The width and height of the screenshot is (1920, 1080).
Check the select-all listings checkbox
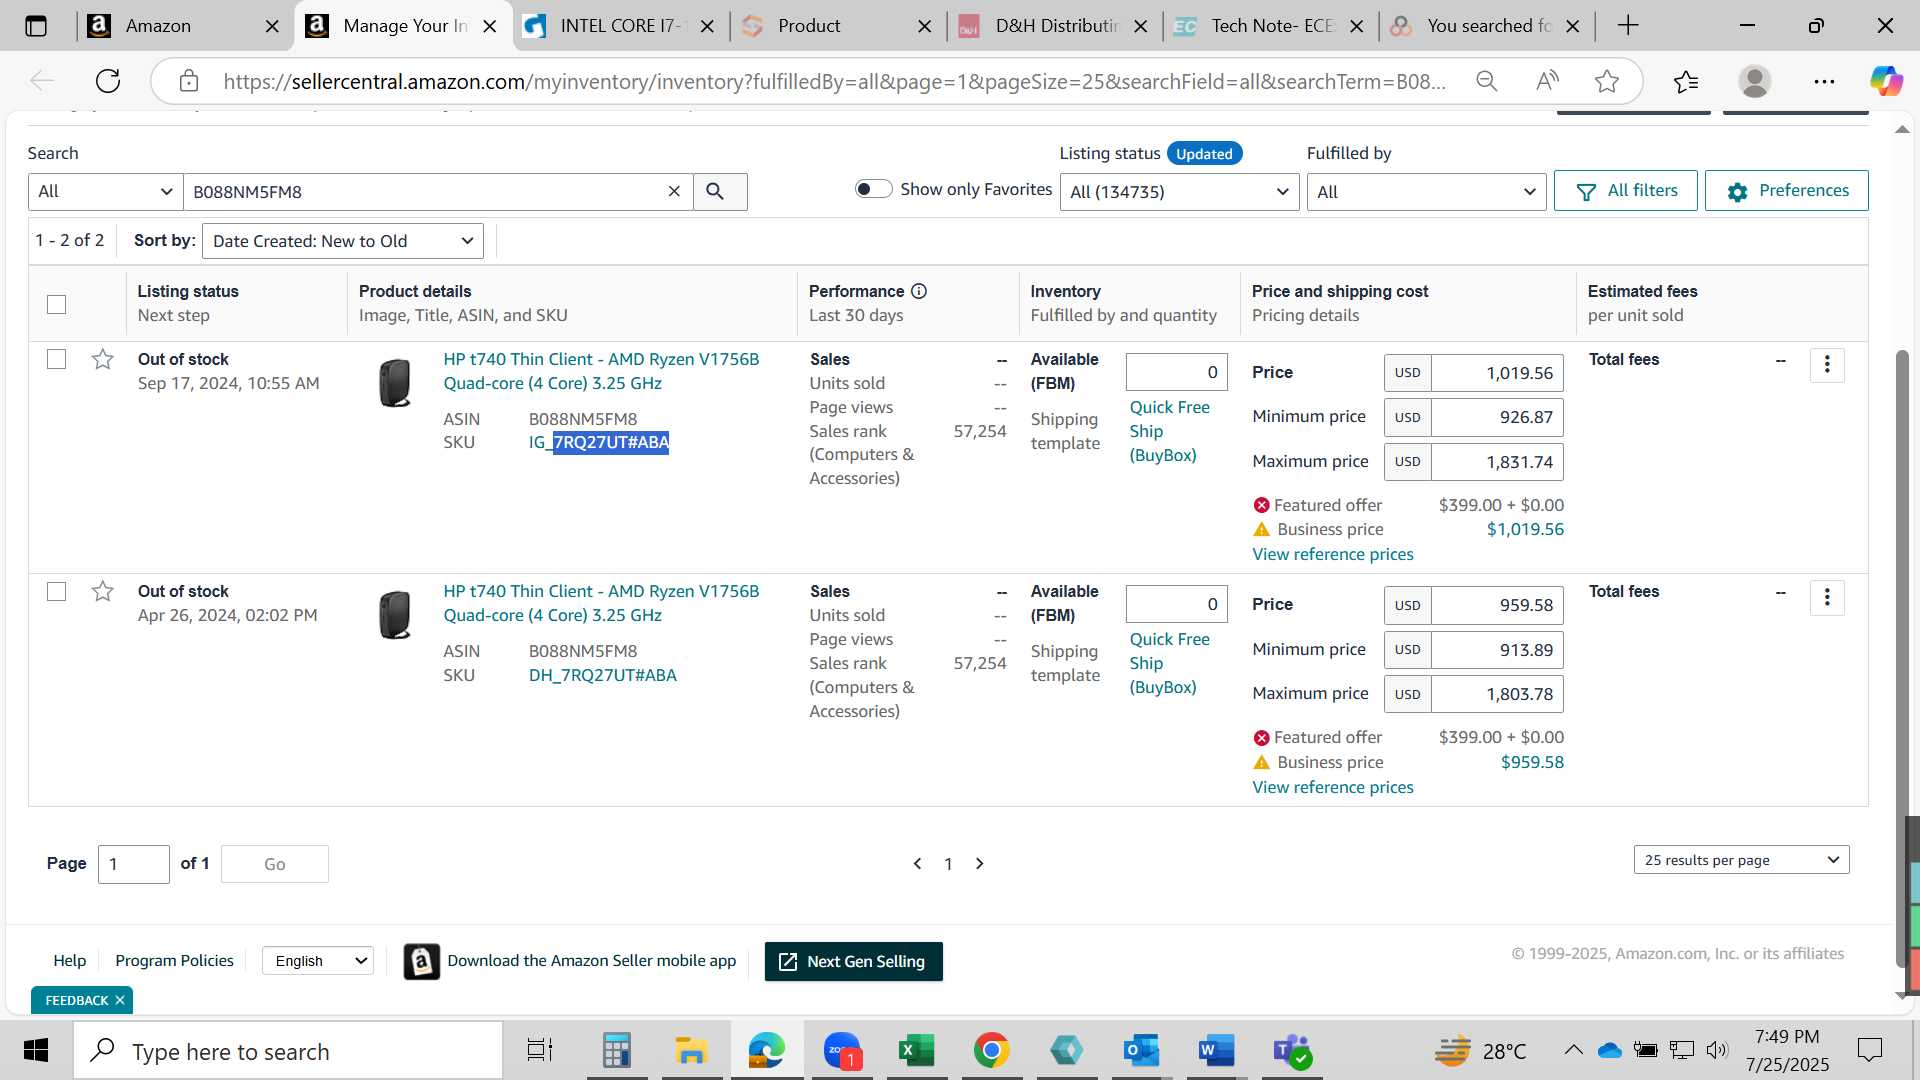(x=57, y=304)
